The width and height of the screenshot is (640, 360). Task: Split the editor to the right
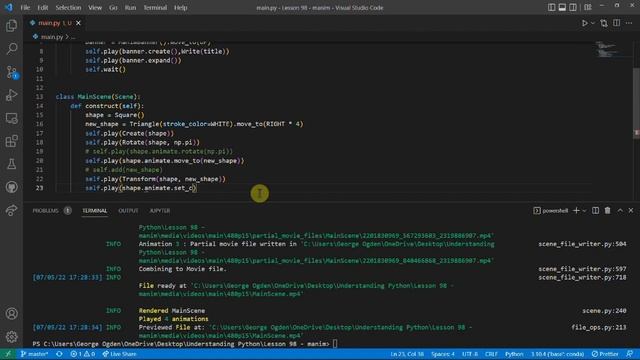tap(616, 23)
